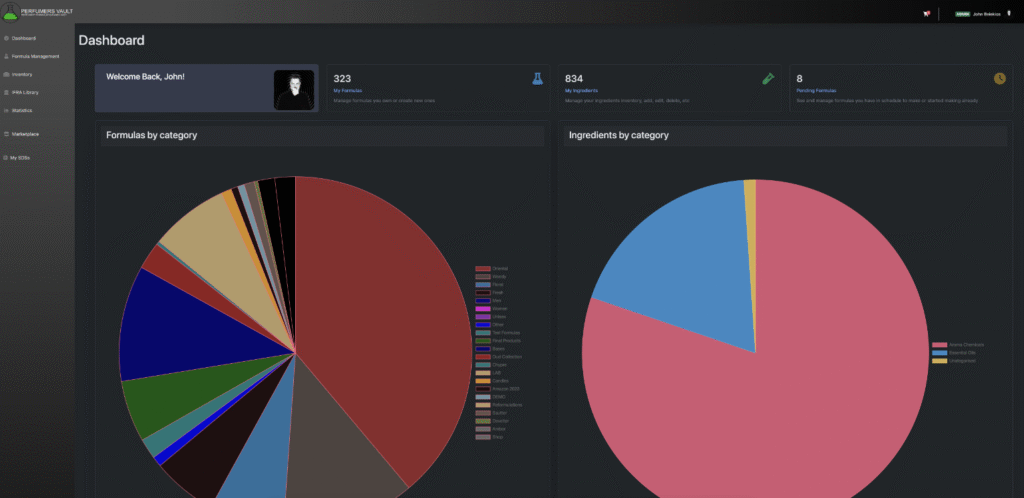
Task: Go to Marketplace in the sidebar
Action: [x=22, y=134]
